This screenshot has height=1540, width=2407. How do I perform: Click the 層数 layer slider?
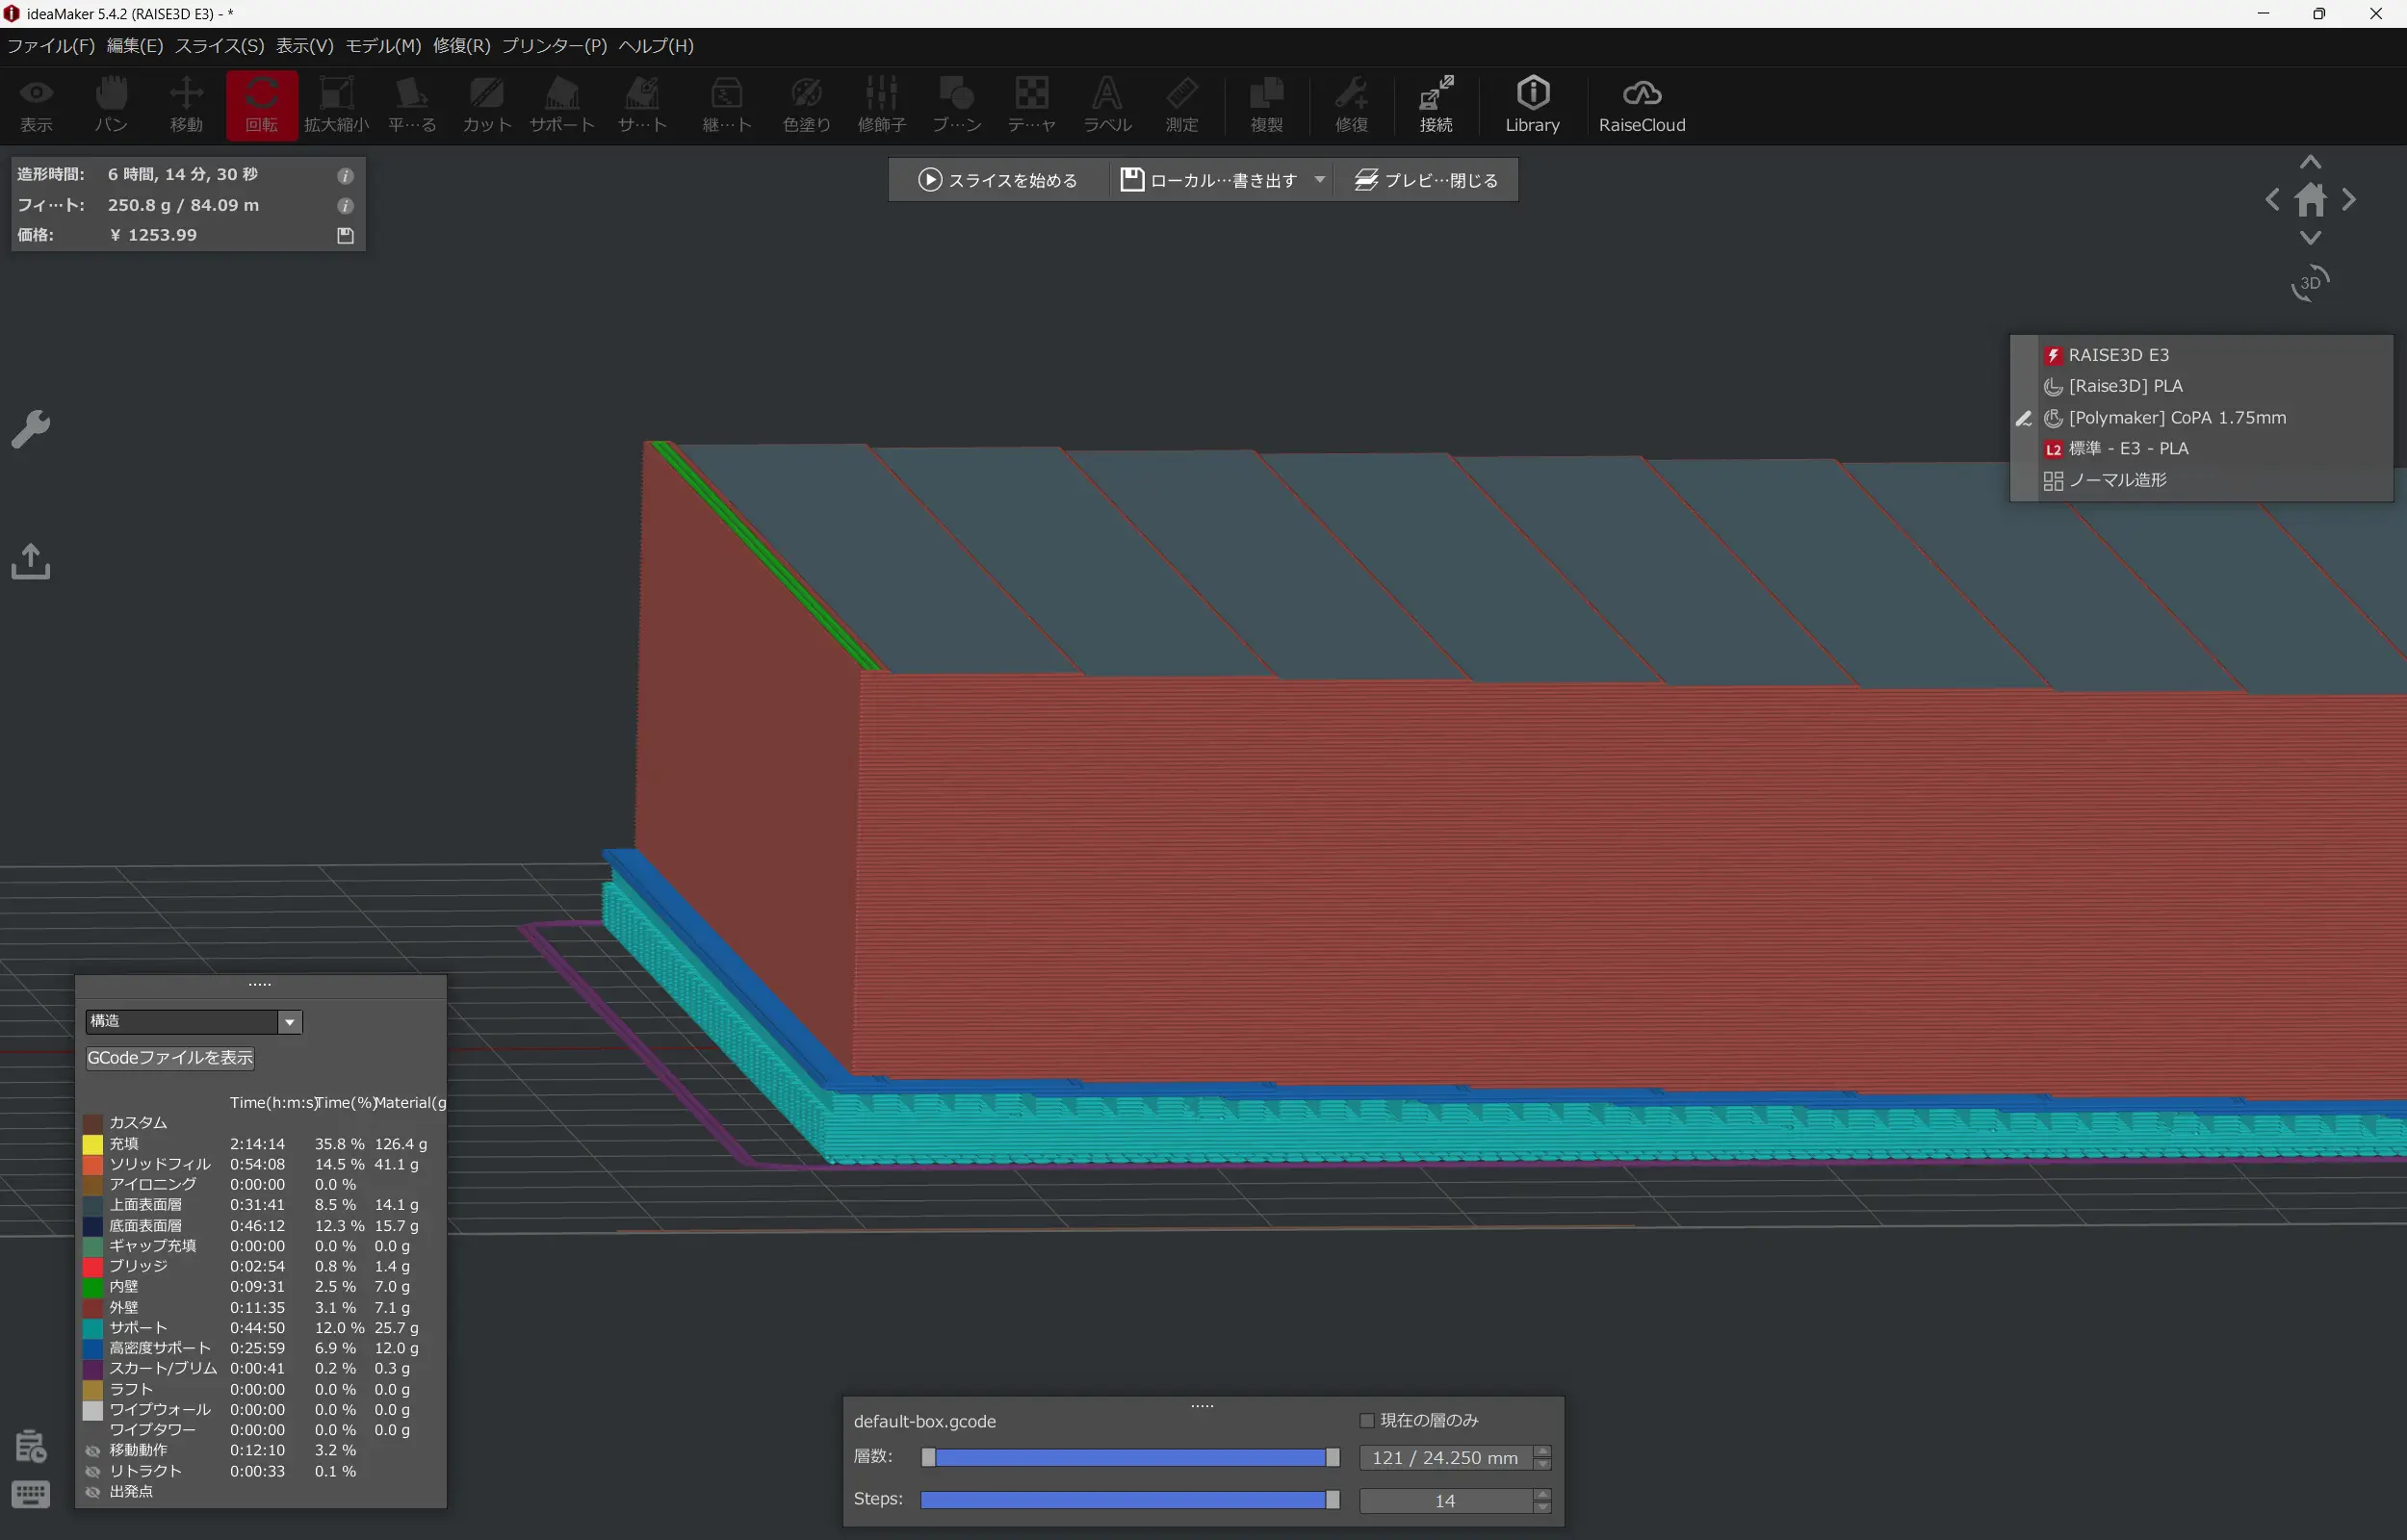pyautogui.click(x=1130, y=1458)
